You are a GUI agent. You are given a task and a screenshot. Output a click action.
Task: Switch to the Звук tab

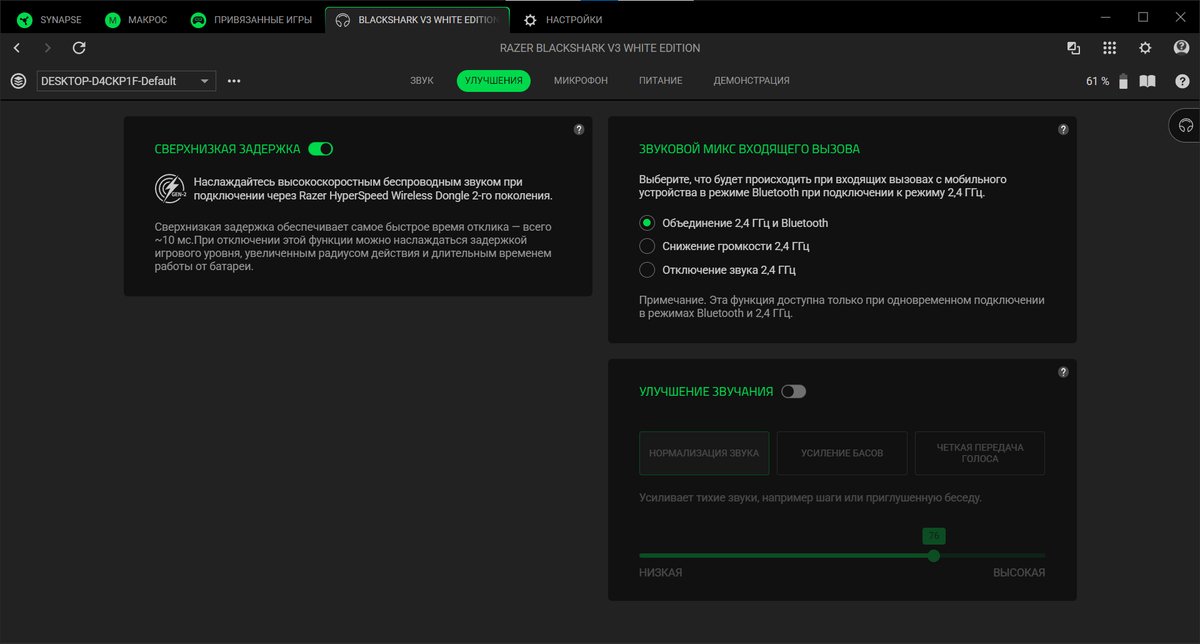[x=422, y=81]
